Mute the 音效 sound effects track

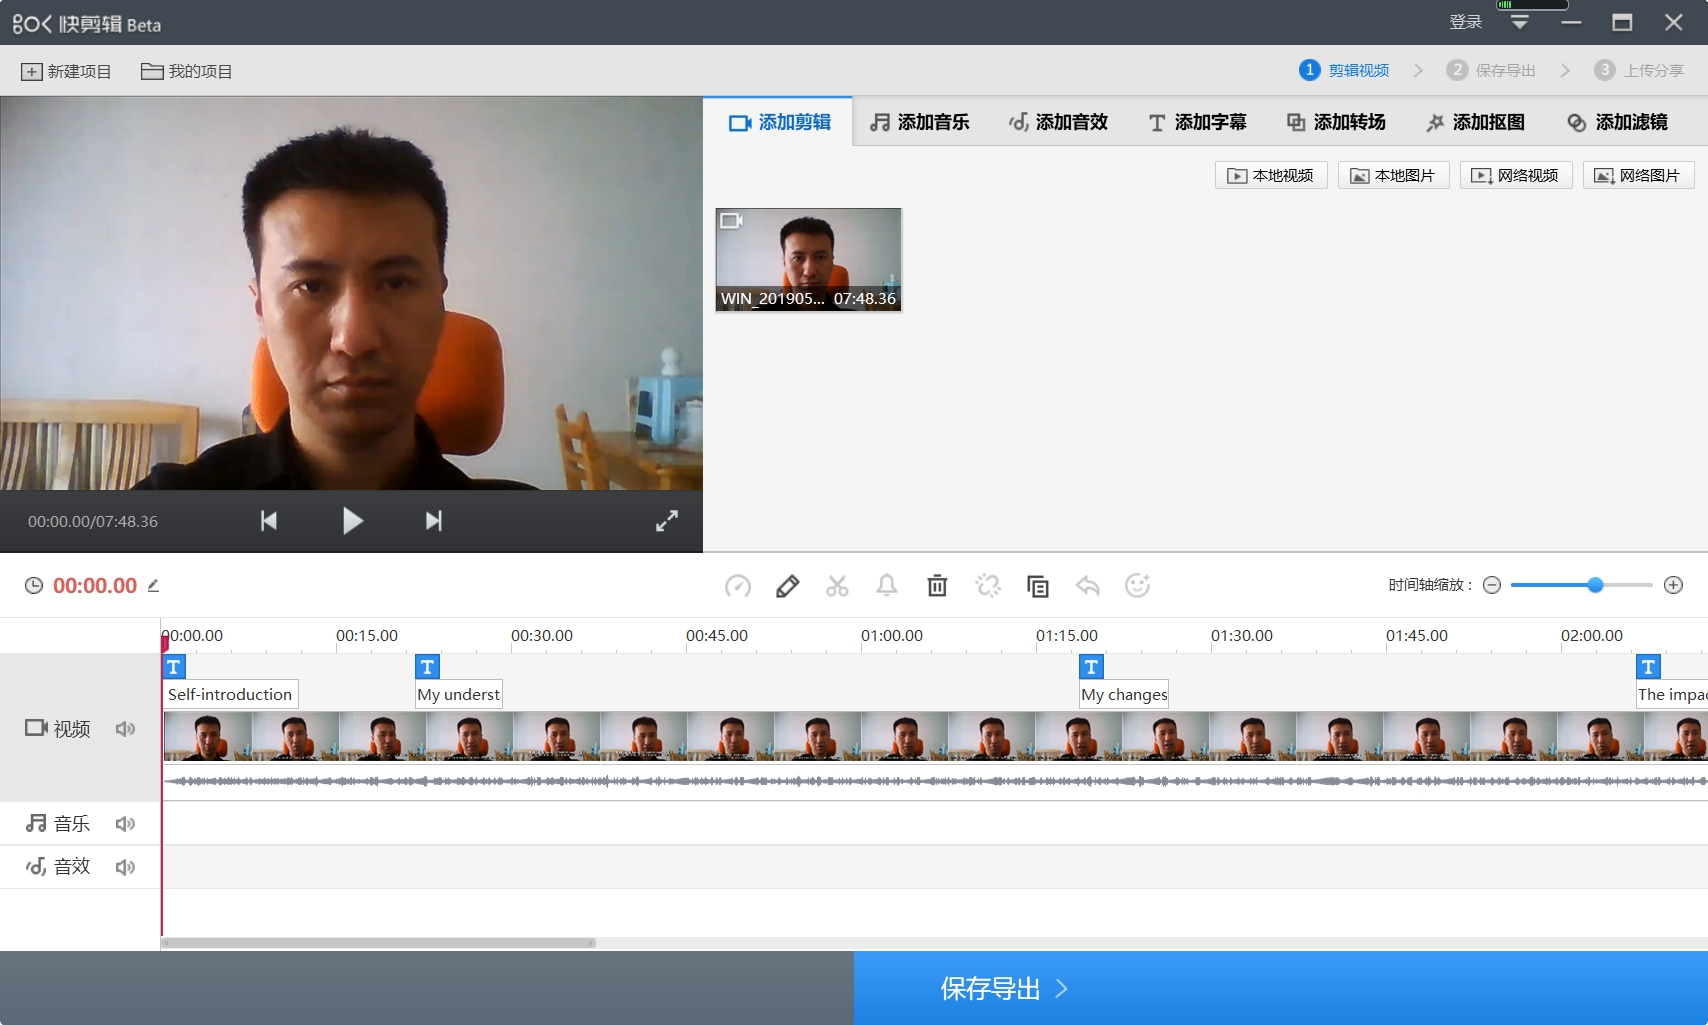(x=125, y=867)
